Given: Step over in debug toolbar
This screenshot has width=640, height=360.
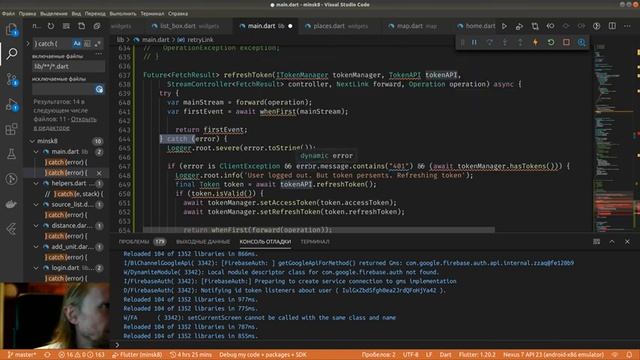Looking at the screenshot, I should click(x=489, y=42).
